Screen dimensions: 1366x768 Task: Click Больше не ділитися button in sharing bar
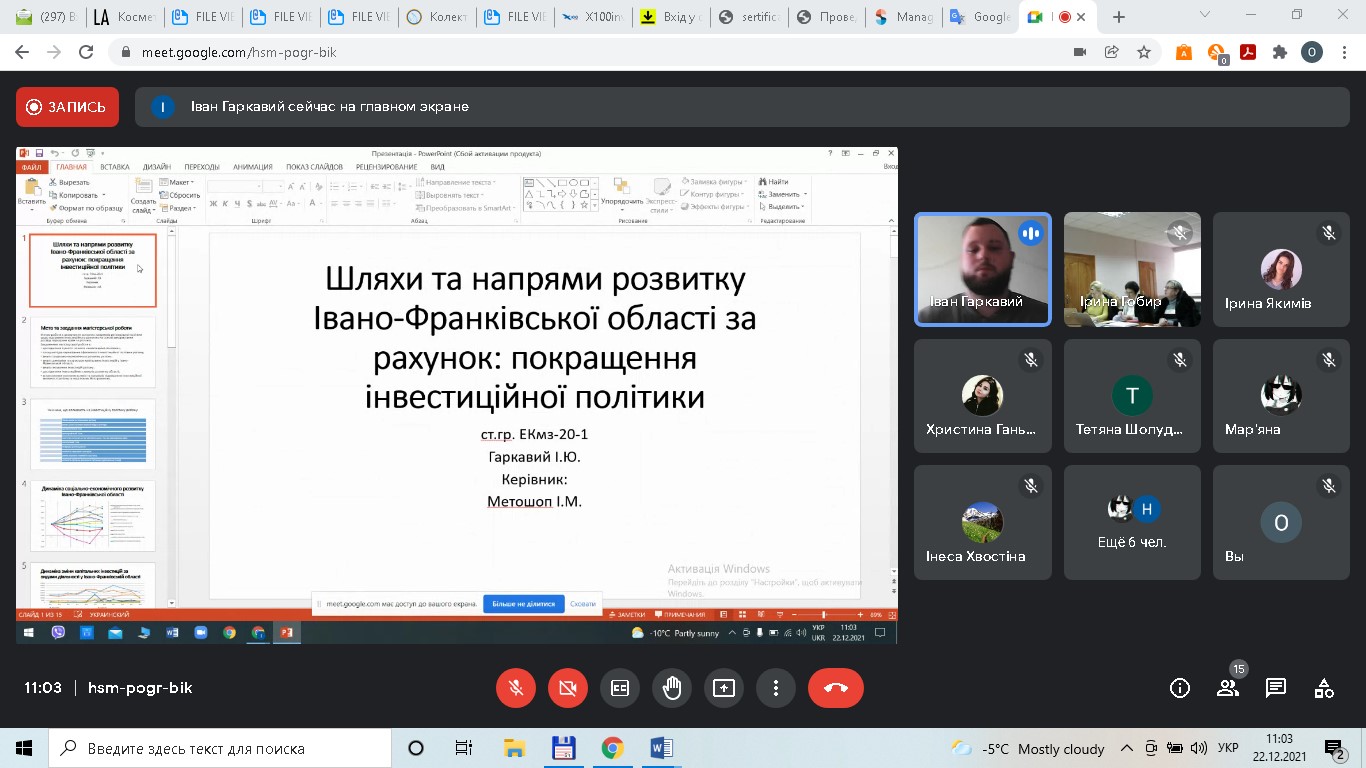[524, 604]
